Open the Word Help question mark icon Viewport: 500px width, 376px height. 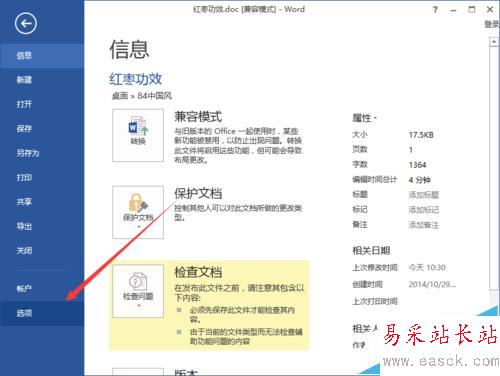435,10
